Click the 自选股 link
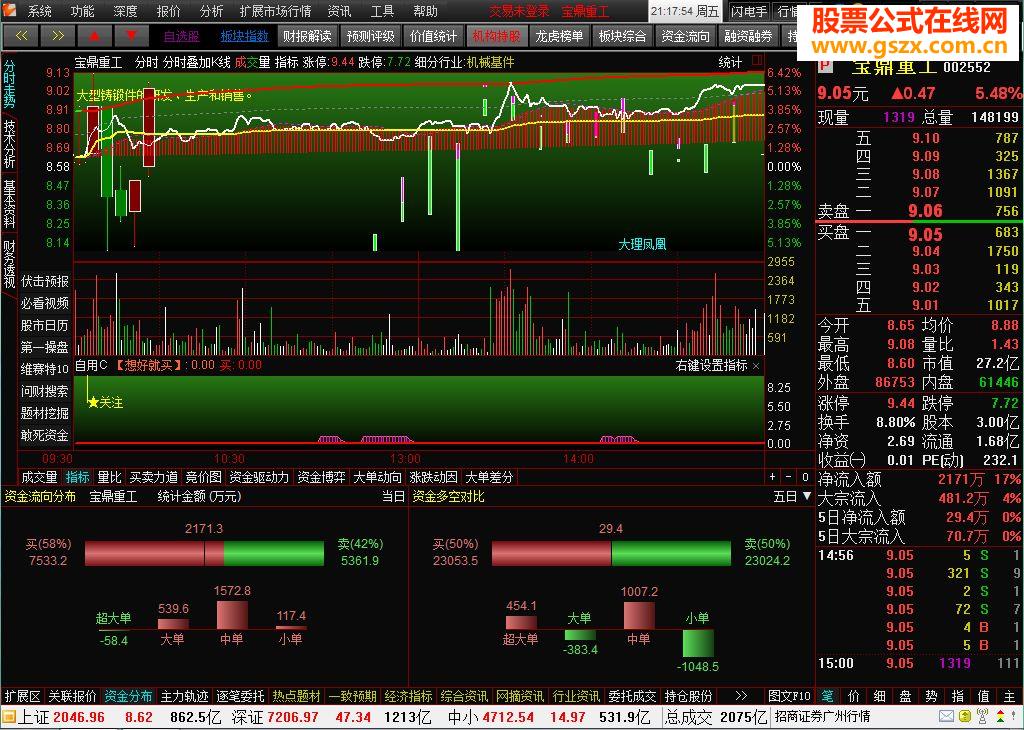The height and width of the screenshot is (730, 1024). click(182, 37)
